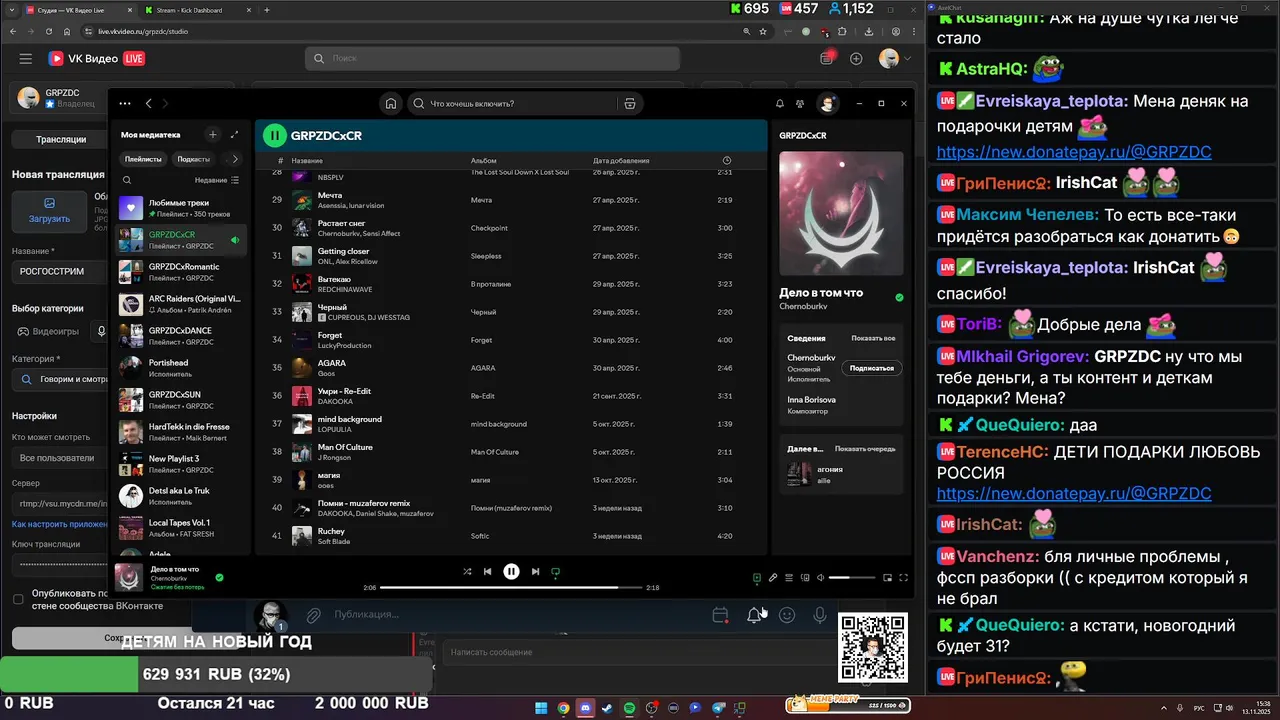Viewport: 1280px width, 720px height.
Task: Sort by Альбом column header
Action: (x=483, y=161)
